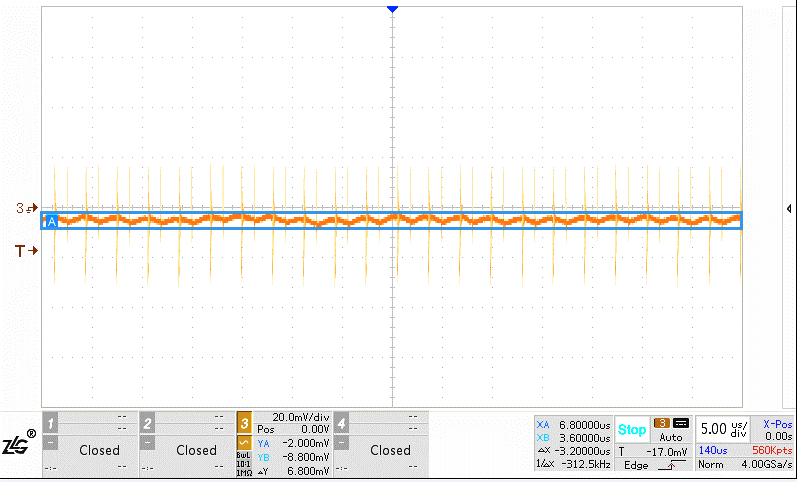The height and width of the screenshot is (482, 797).
Task: Click the channel 3 ground level marker
Action: coord(27,208)
